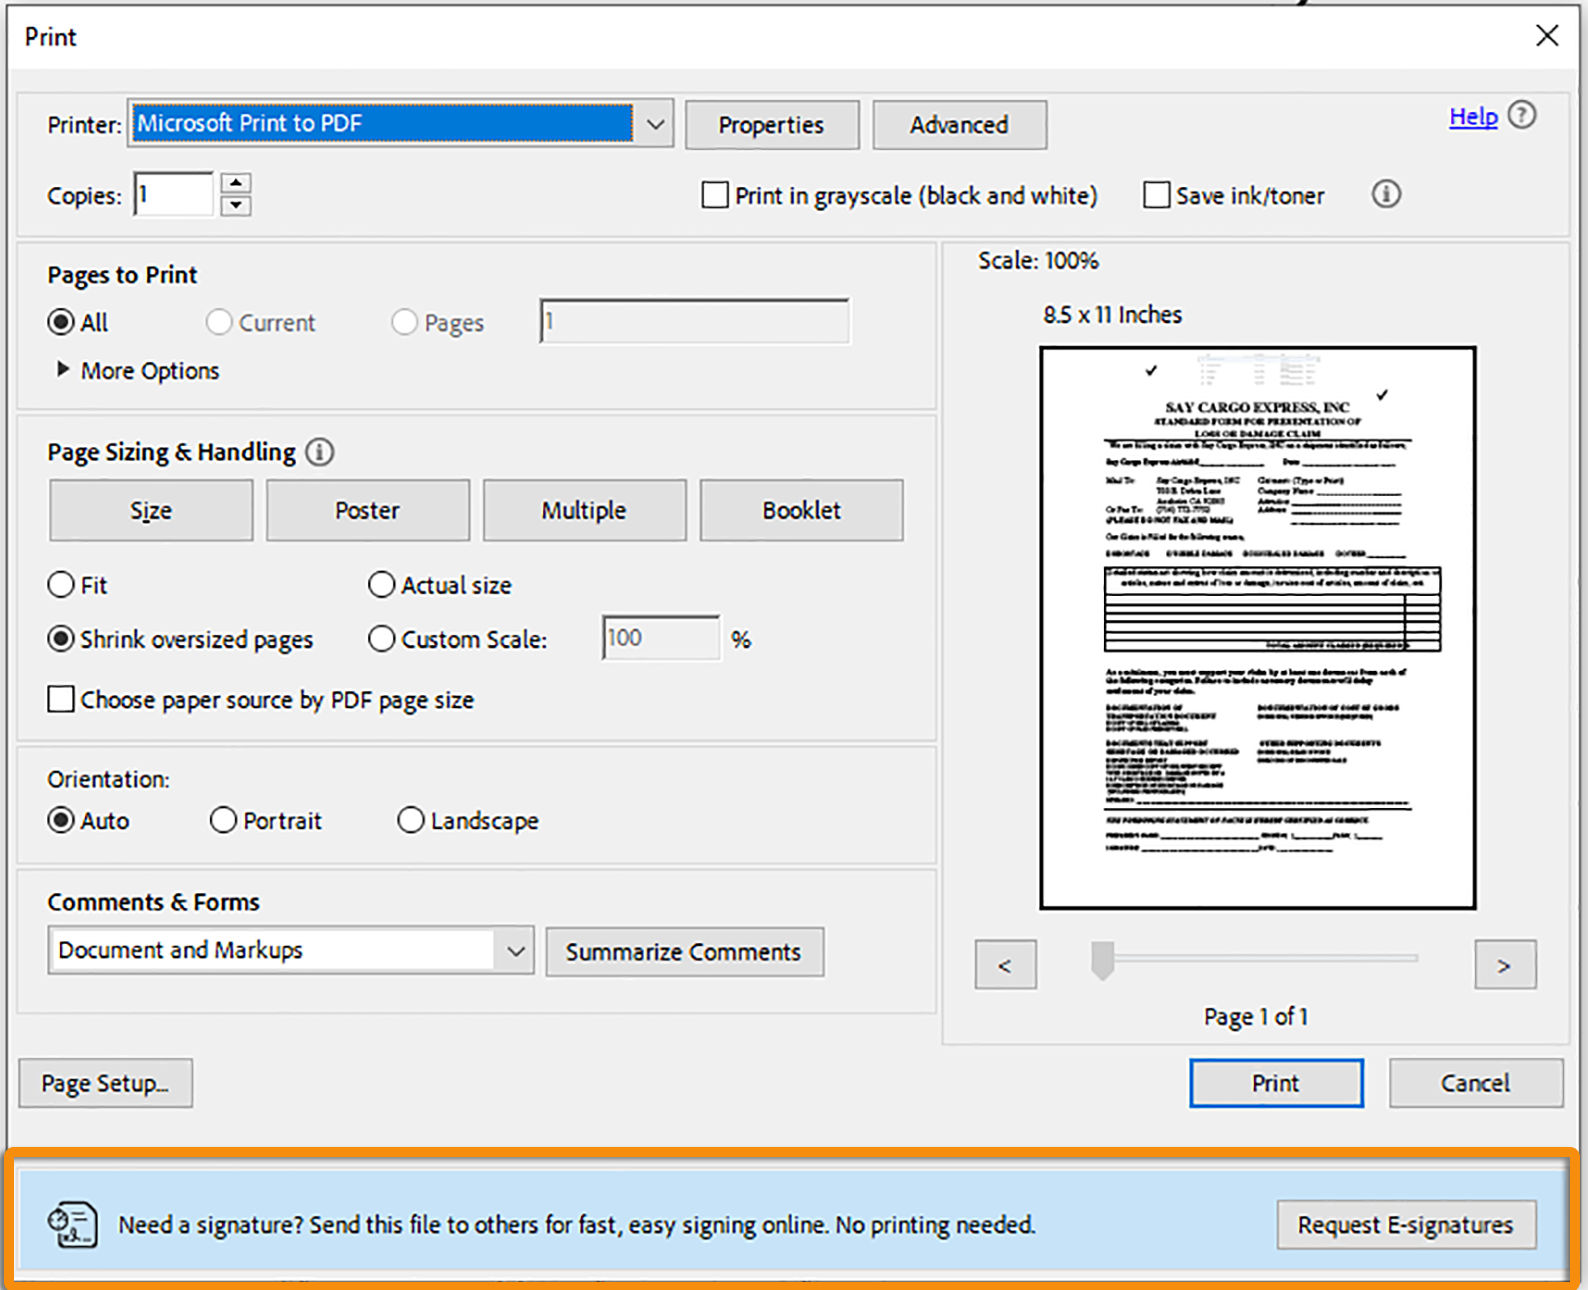Go to previous preview page
The width and height of the screenshot is (1588, 1290).
(x=1005, y=965)
